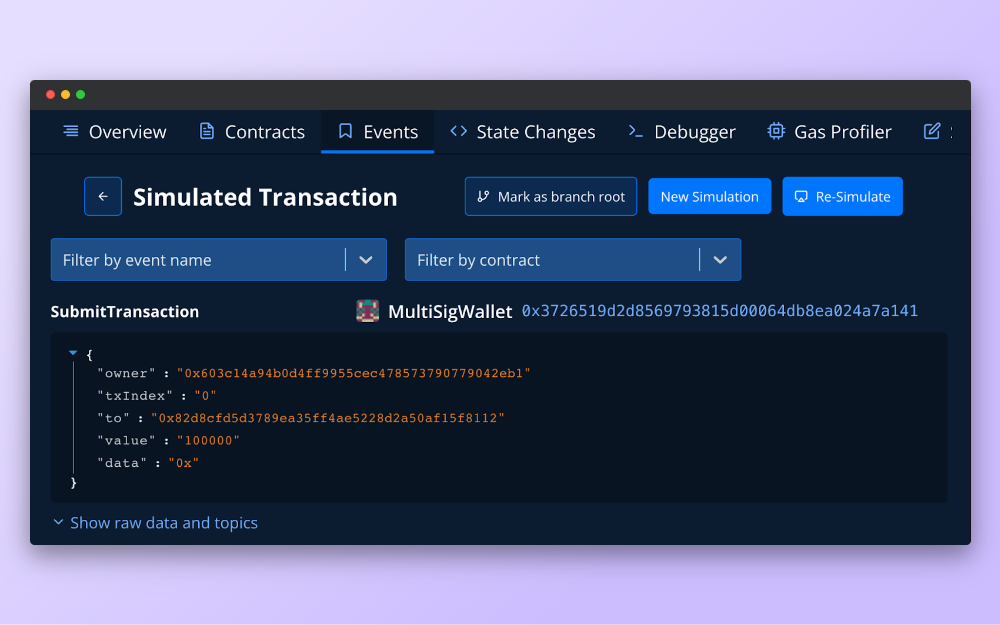Click the edit pencil icon in tab bar
Screen dimensions: 1000x625
[932, 131]
